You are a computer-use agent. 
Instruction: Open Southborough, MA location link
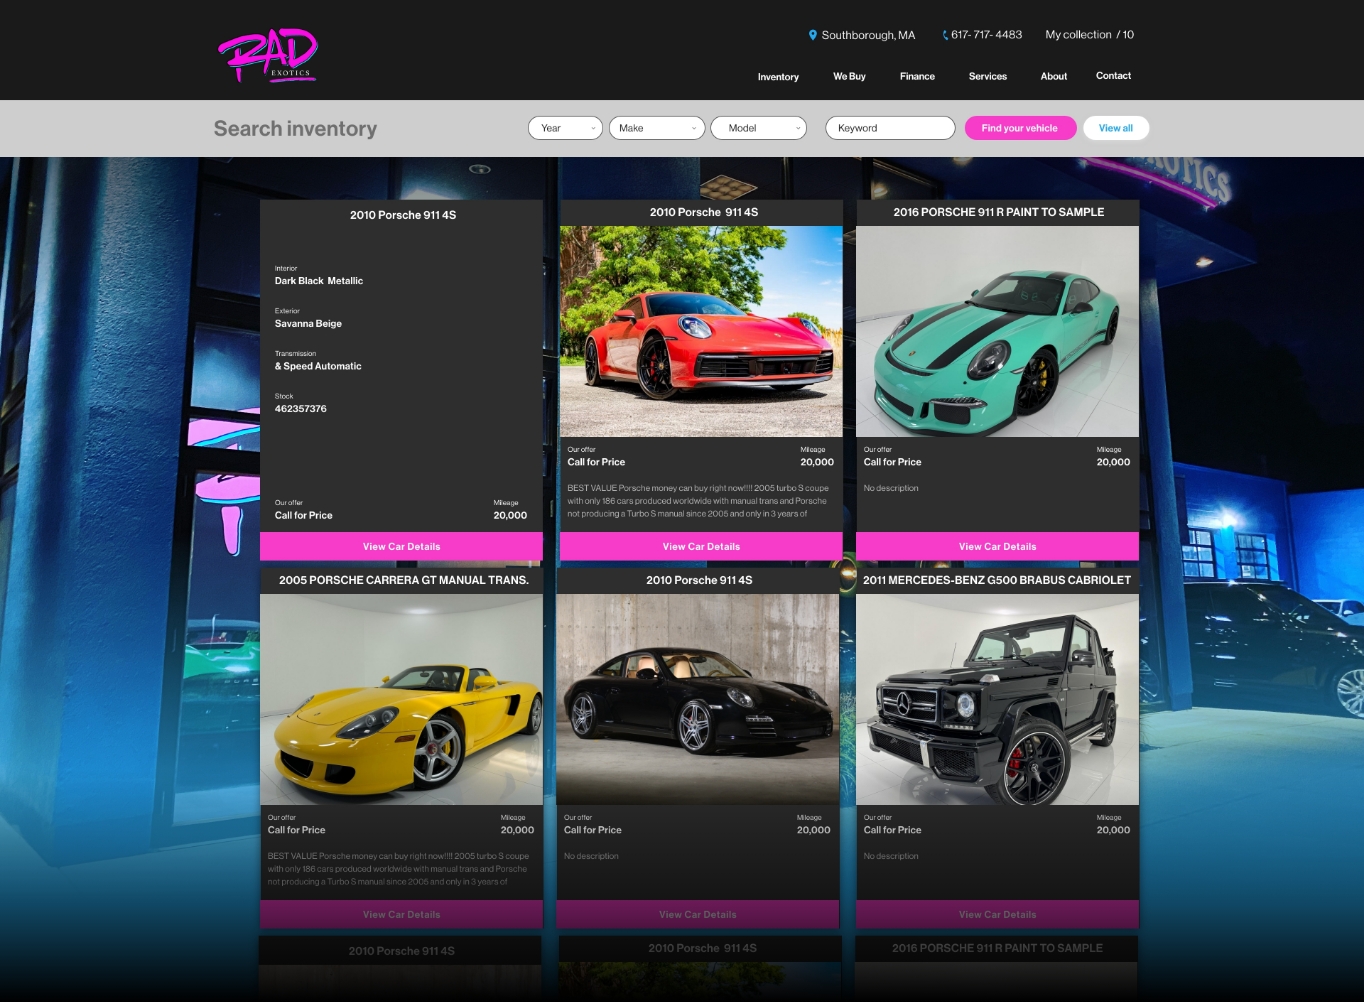[868, 35]
